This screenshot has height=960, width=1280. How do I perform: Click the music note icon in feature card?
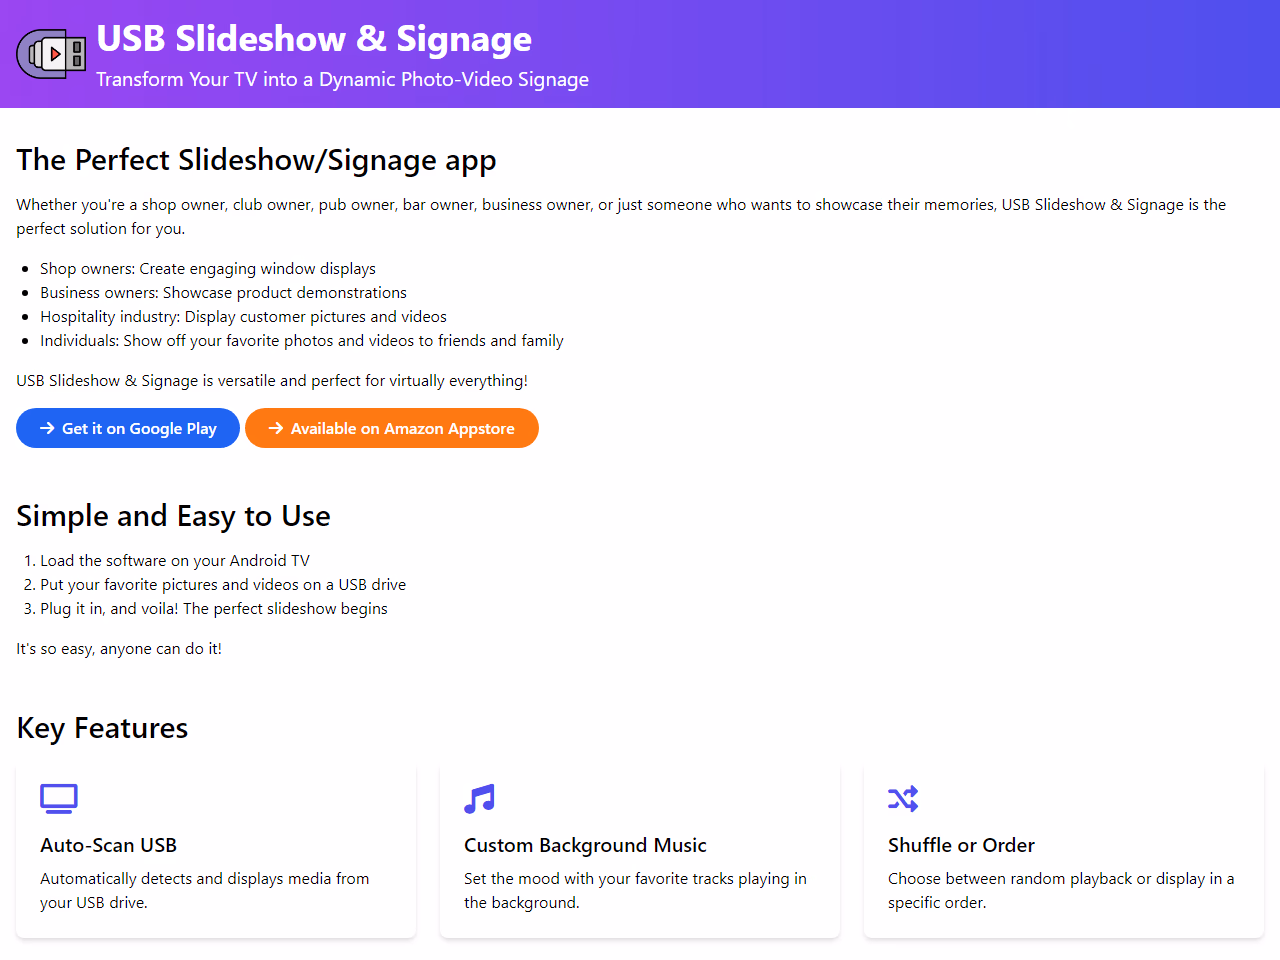click(x=480, y=798)
